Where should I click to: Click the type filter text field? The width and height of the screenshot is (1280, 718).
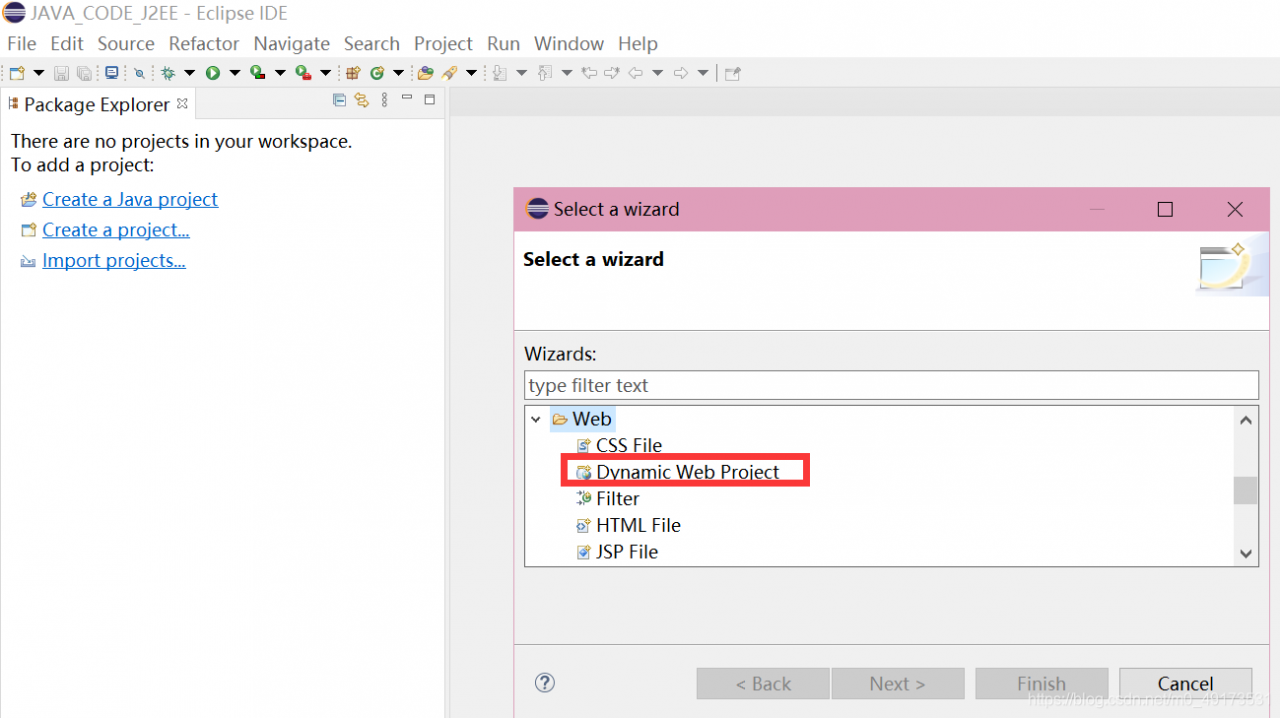click(891, 385)
